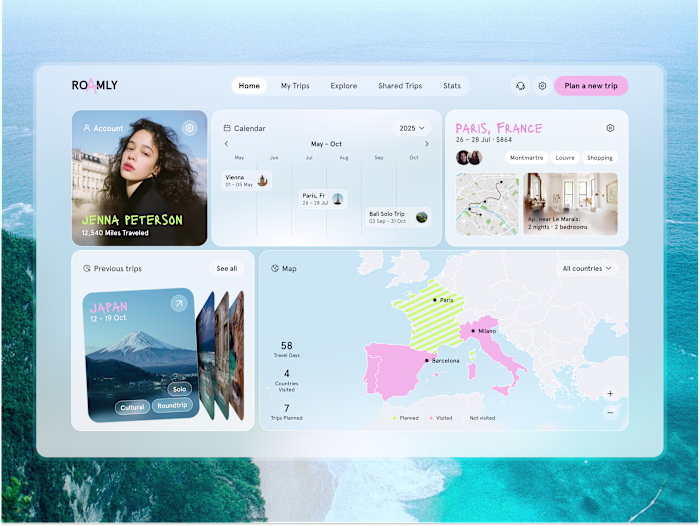This screenshot has width=700, height=526.
Task: Open the Paris, Fr calendar entry
Action: tap(323, 199)
